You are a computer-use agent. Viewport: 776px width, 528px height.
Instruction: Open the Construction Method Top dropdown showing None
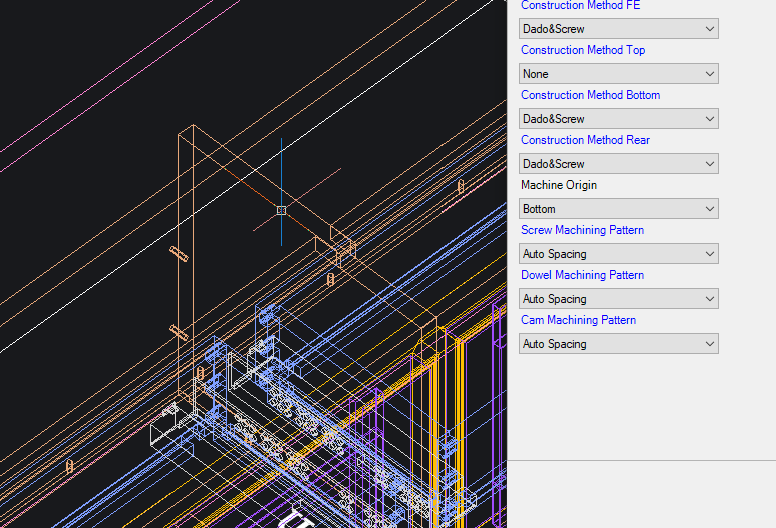(x=619, y=74)
